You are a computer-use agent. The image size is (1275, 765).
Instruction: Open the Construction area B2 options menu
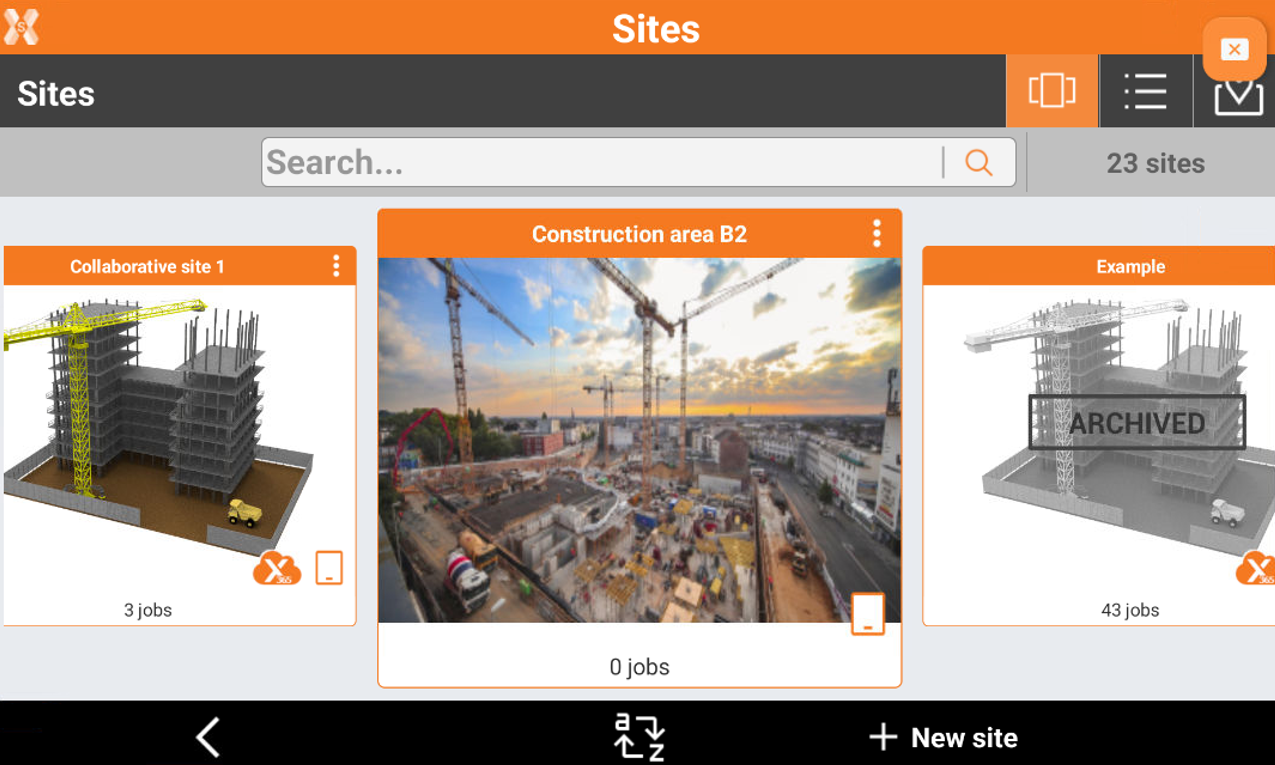pyautogui.click(x=876, y=234)
